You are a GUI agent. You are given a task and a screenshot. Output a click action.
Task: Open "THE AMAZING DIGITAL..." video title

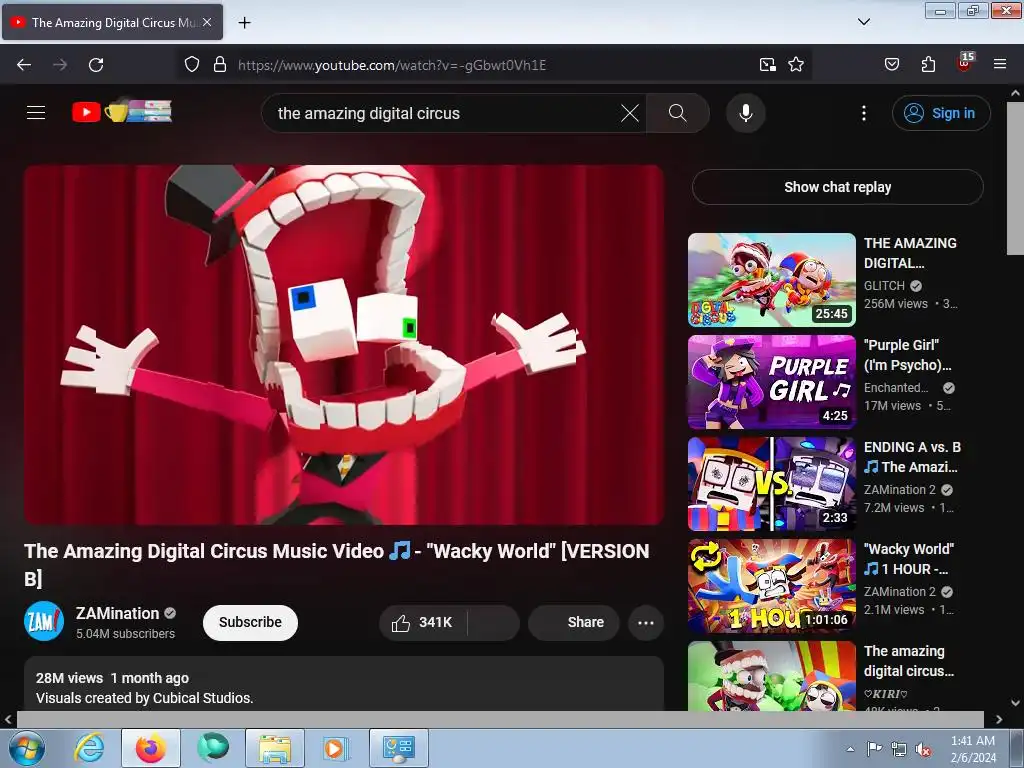(910, 253)
